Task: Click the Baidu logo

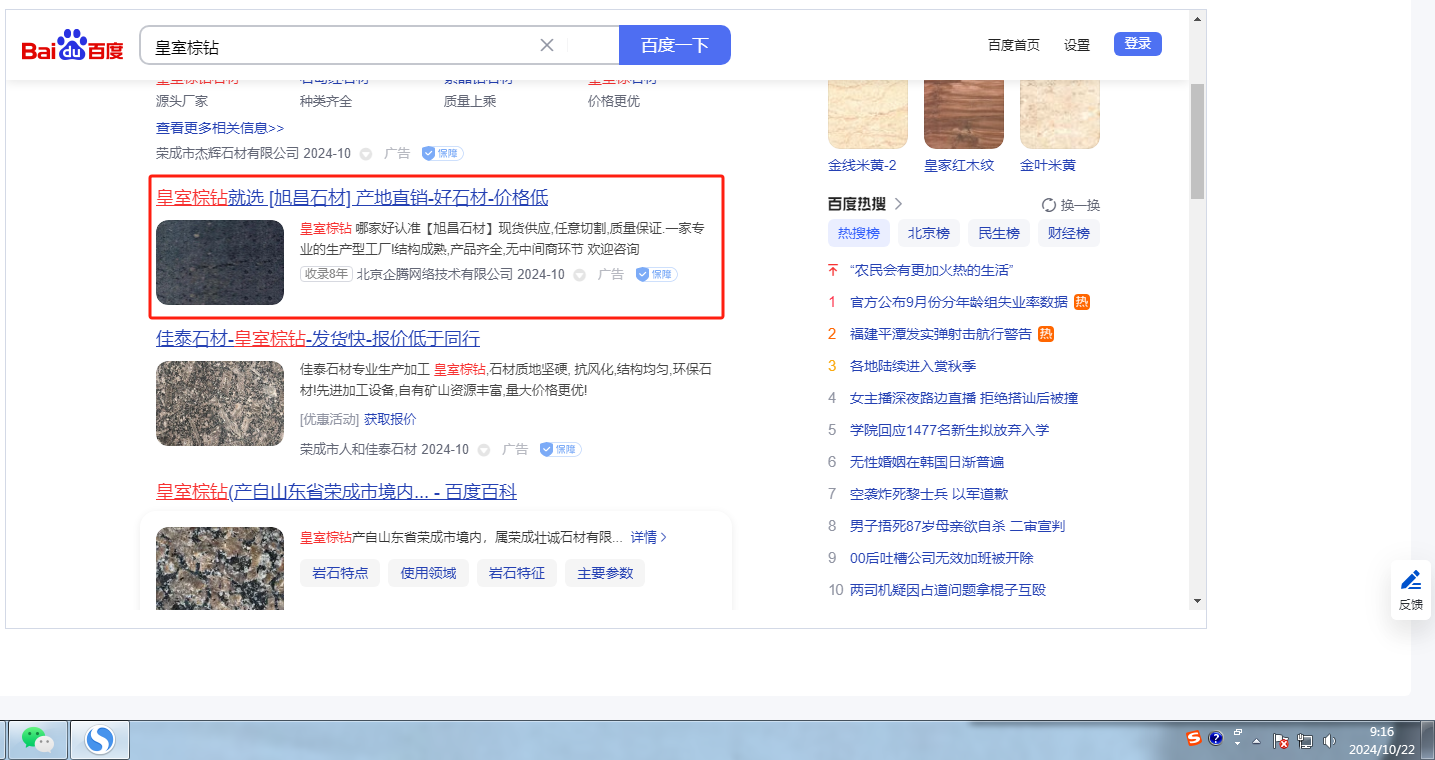Action: pyautogui.click(x=72, y=45)
